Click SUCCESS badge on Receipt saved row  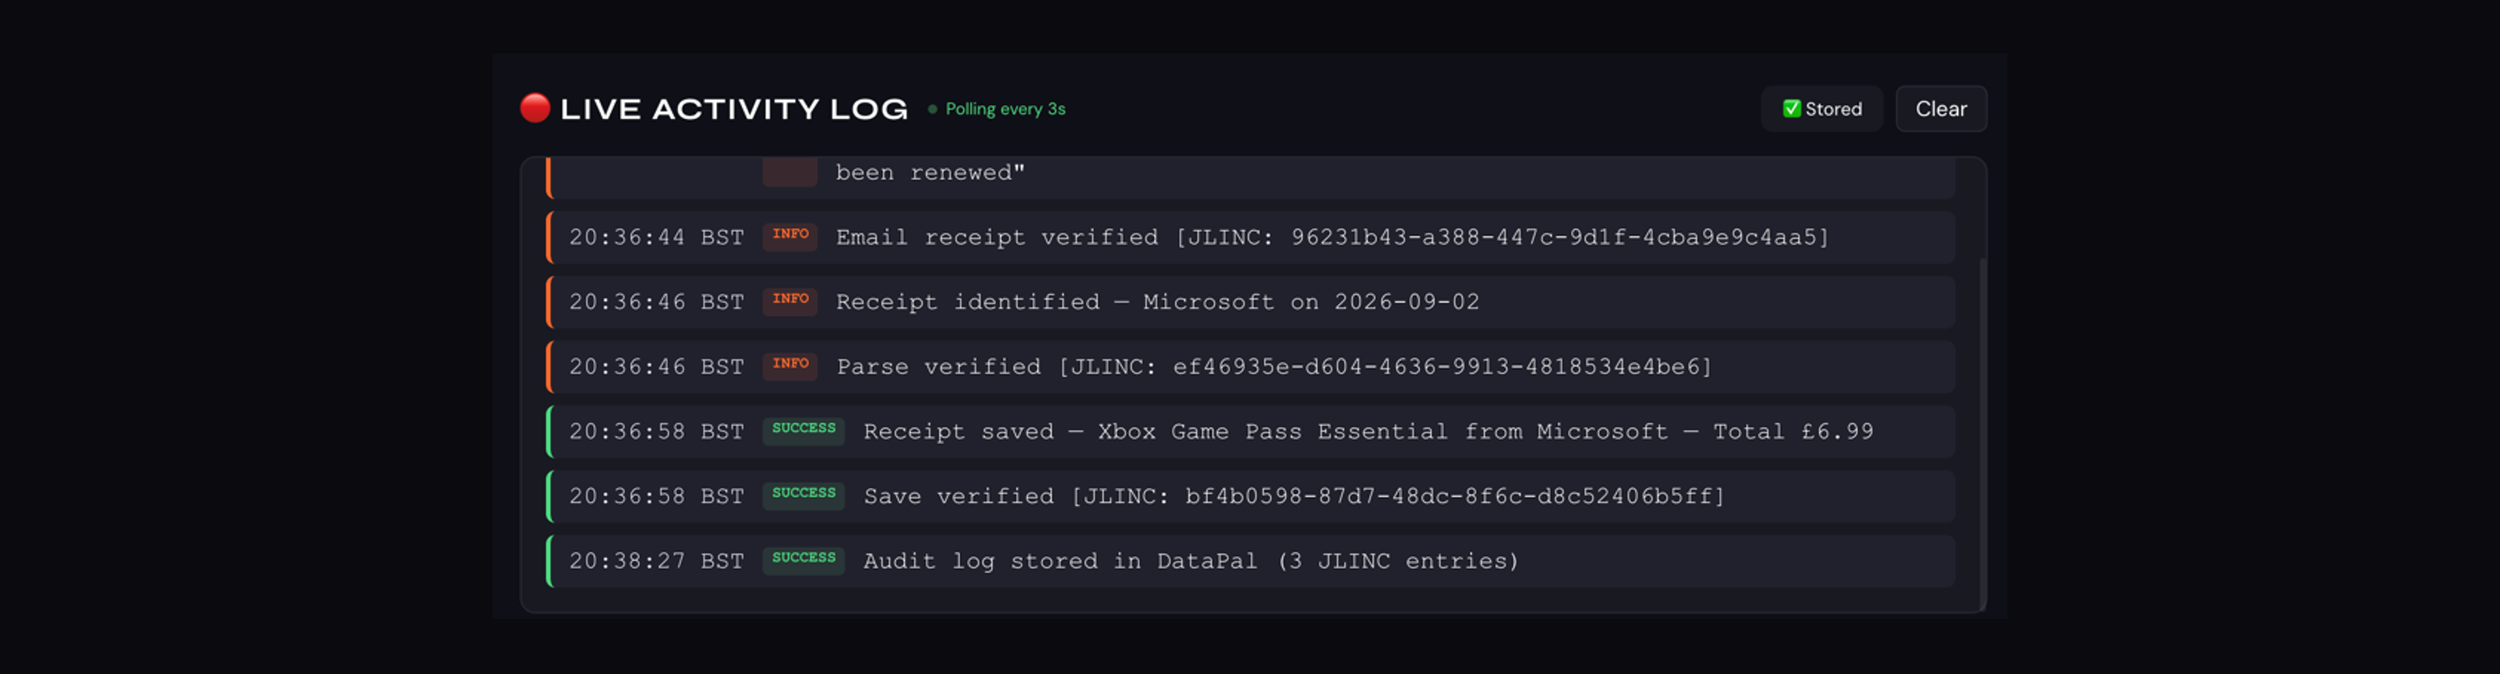tap(803, 431)
